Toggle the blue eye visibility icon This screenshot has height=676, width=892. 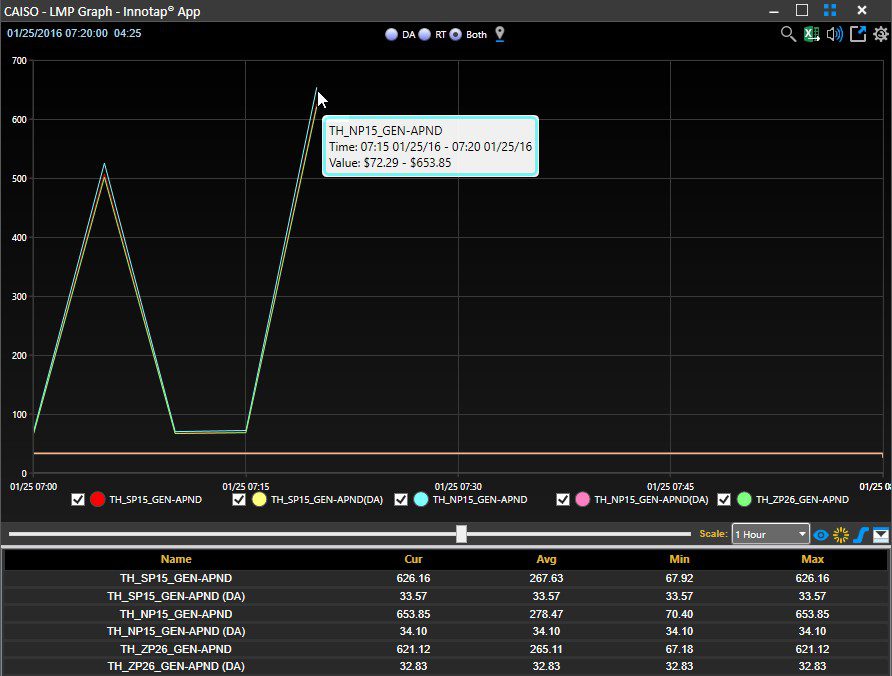[820, 535]
